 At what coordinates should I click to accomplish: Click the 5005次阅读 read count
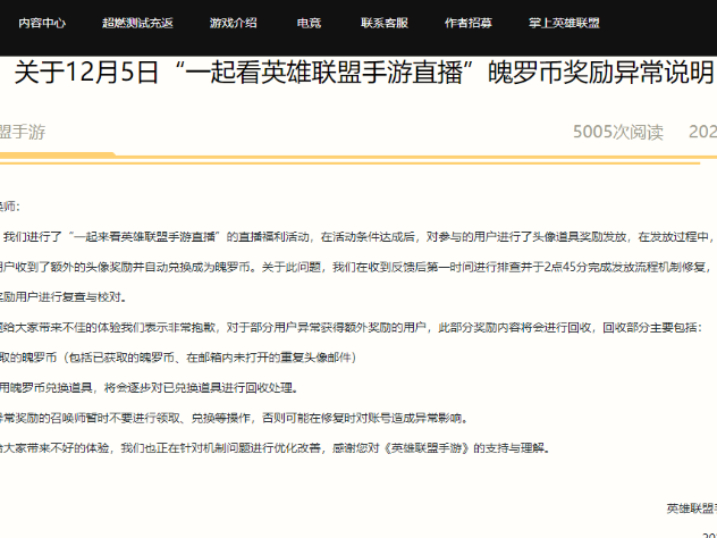[x=618, y=132]
